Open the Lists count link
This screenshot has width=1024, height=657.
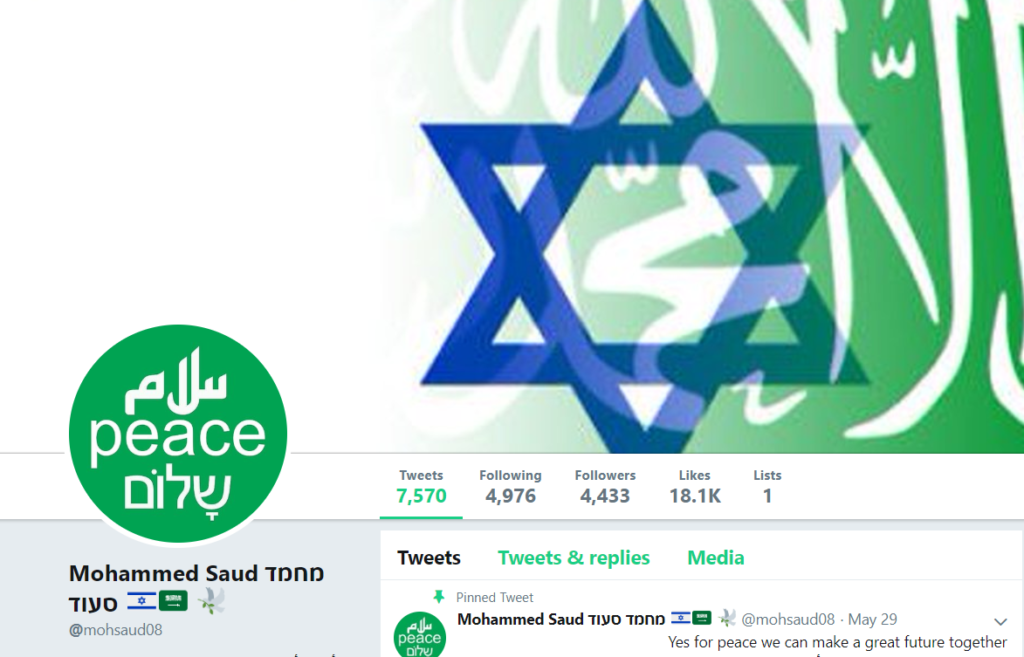coord(767,487)
